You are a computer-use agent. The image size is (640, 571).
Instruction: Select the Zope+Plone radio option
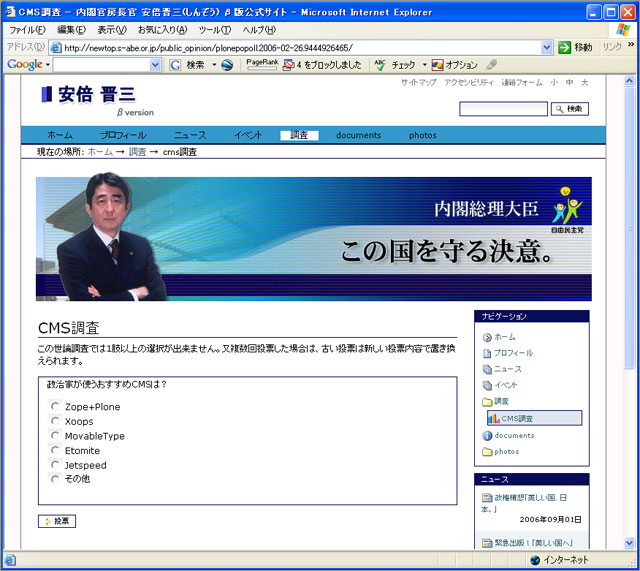[x=55, y=407]
